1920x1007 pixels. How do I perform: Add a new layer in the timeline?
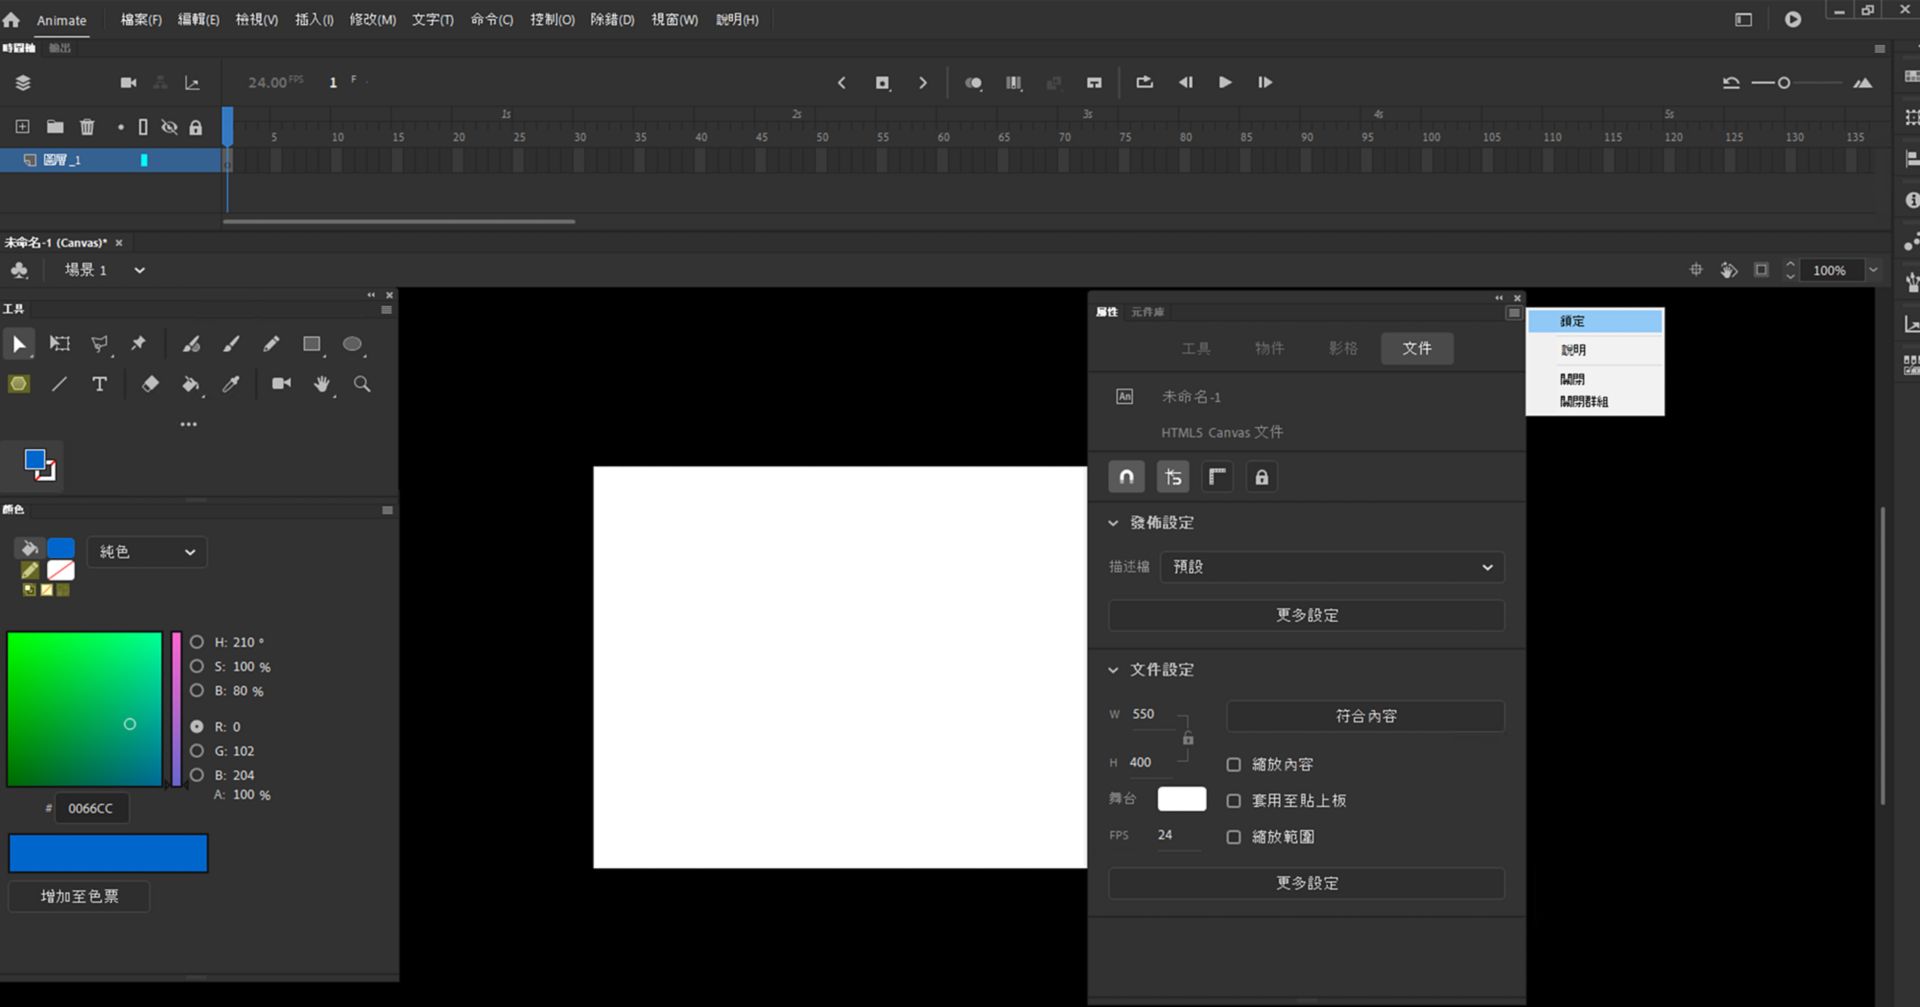21,127
